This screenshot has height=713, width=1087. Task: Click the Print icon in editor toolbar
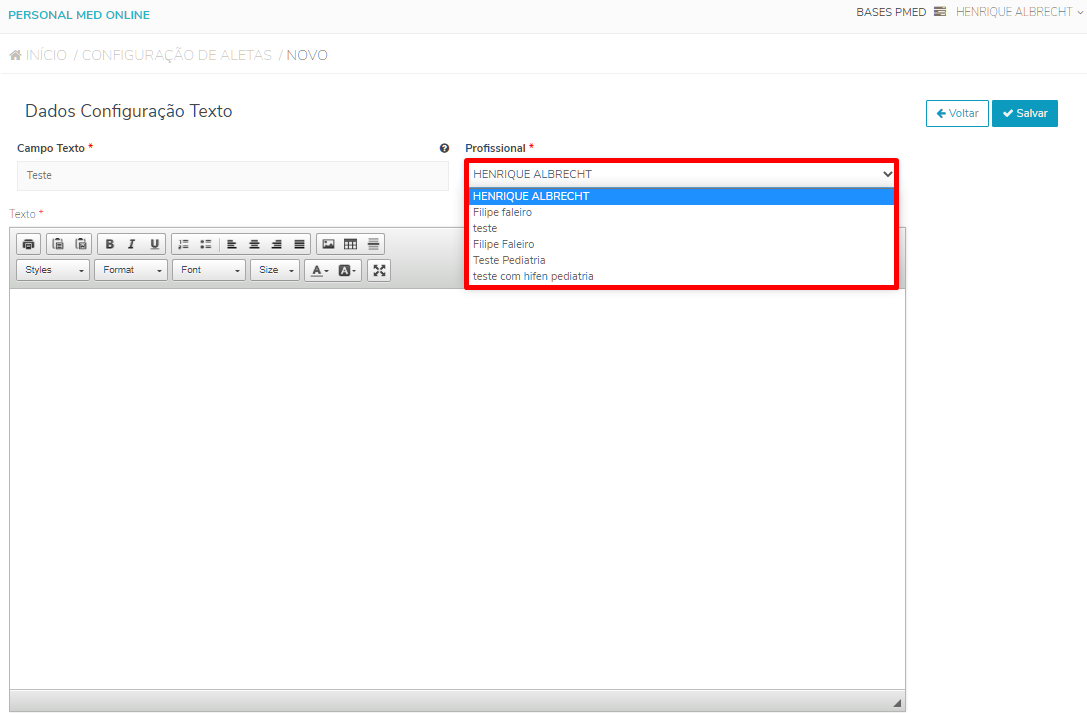pyautogui.click(x=28, y=244)
